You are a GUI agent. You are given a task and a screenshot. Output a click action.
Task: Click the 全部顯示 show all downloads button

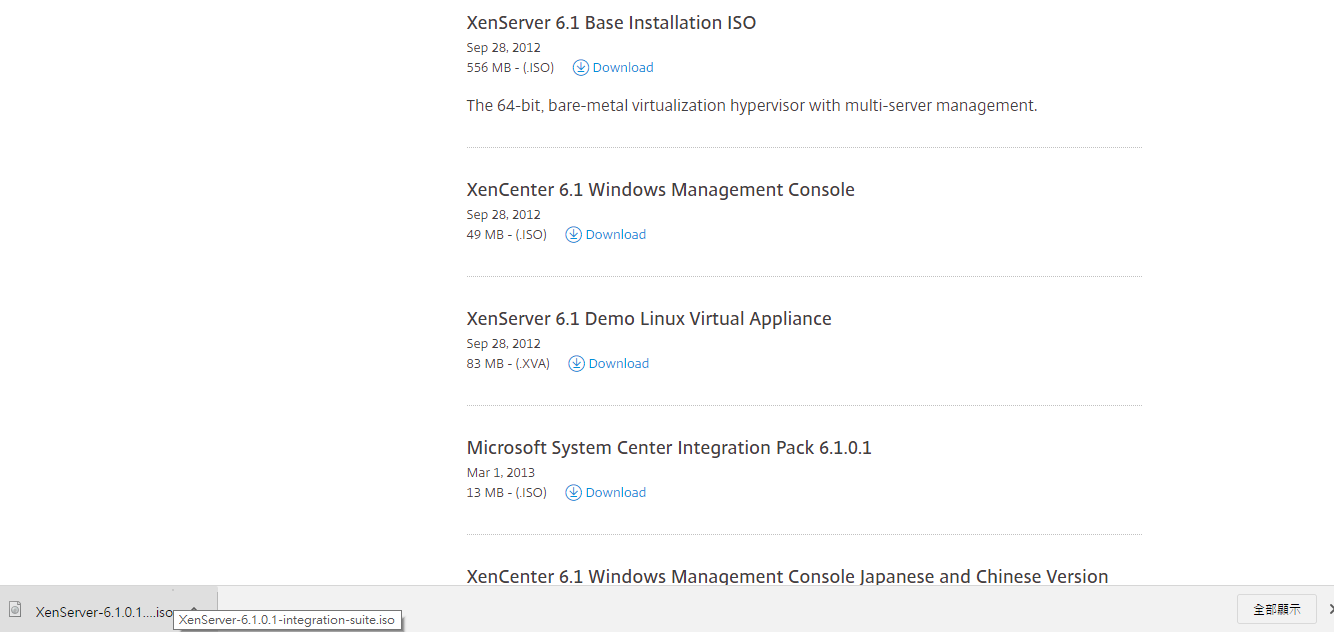coord(1277,609)
